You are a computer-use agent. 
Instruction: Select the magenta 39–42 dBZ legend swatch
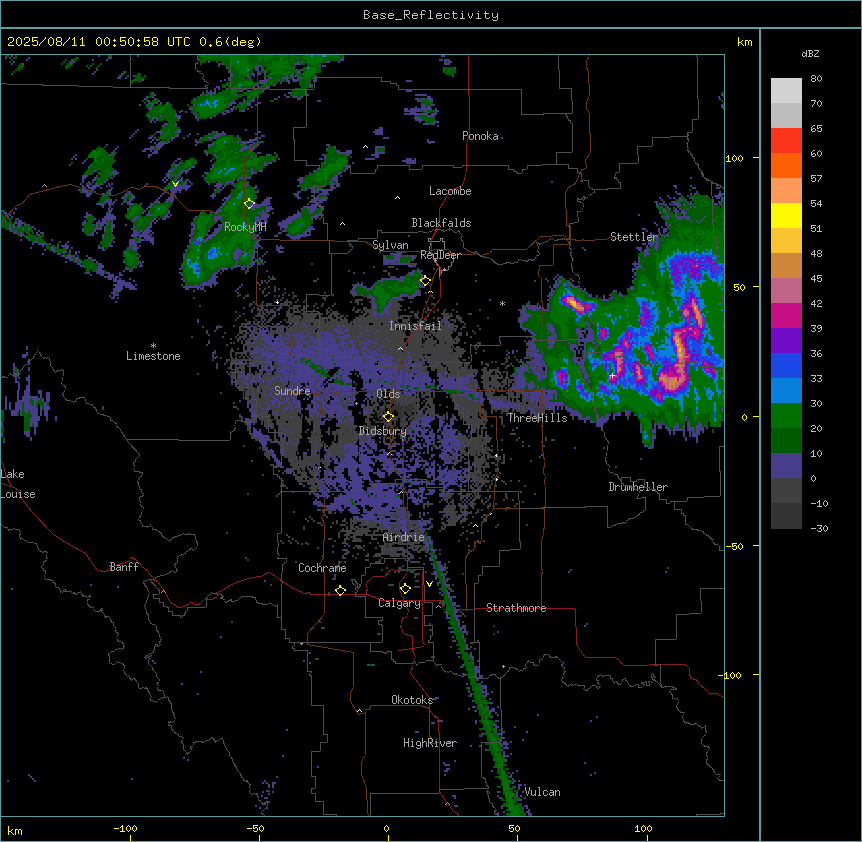[x=786, y=315]
